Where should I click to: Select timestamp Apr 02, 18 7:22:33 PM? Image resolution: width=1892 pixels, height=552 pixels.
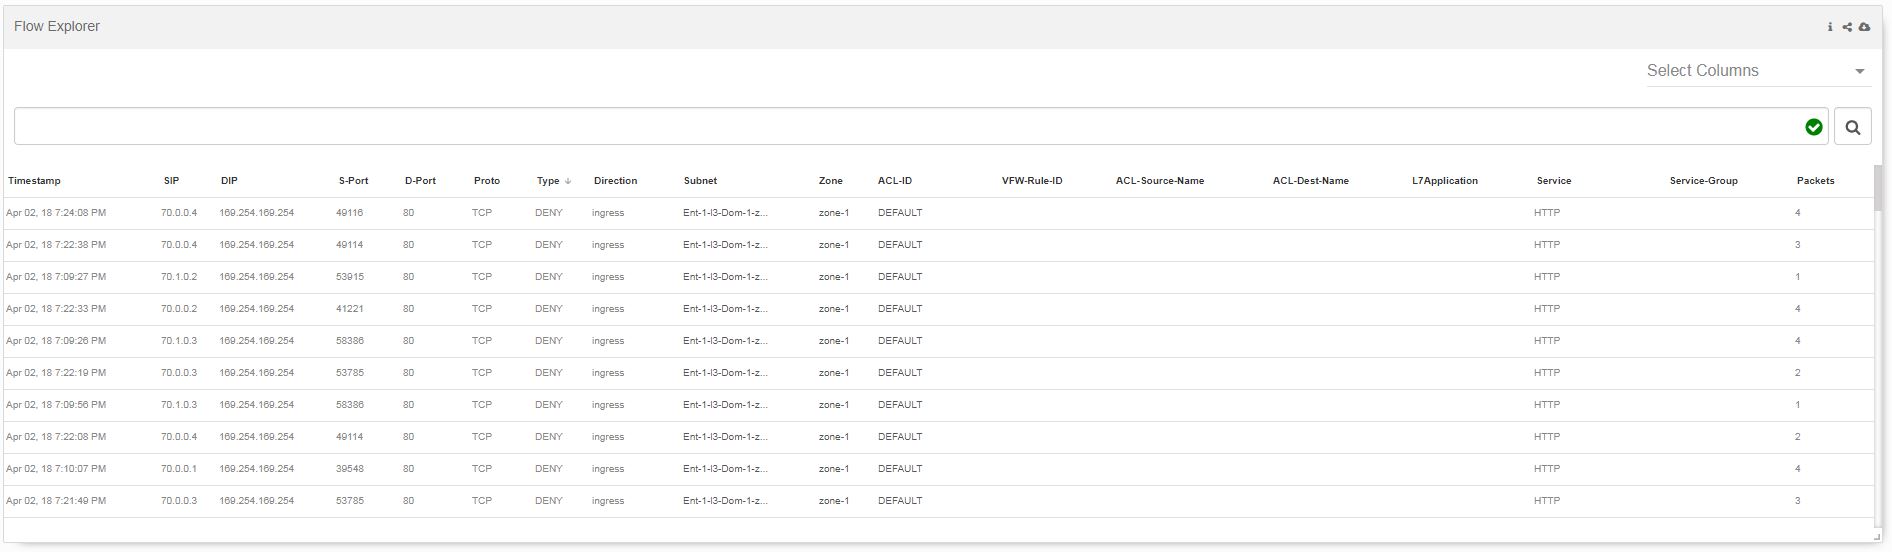click(x=56, y=309)
